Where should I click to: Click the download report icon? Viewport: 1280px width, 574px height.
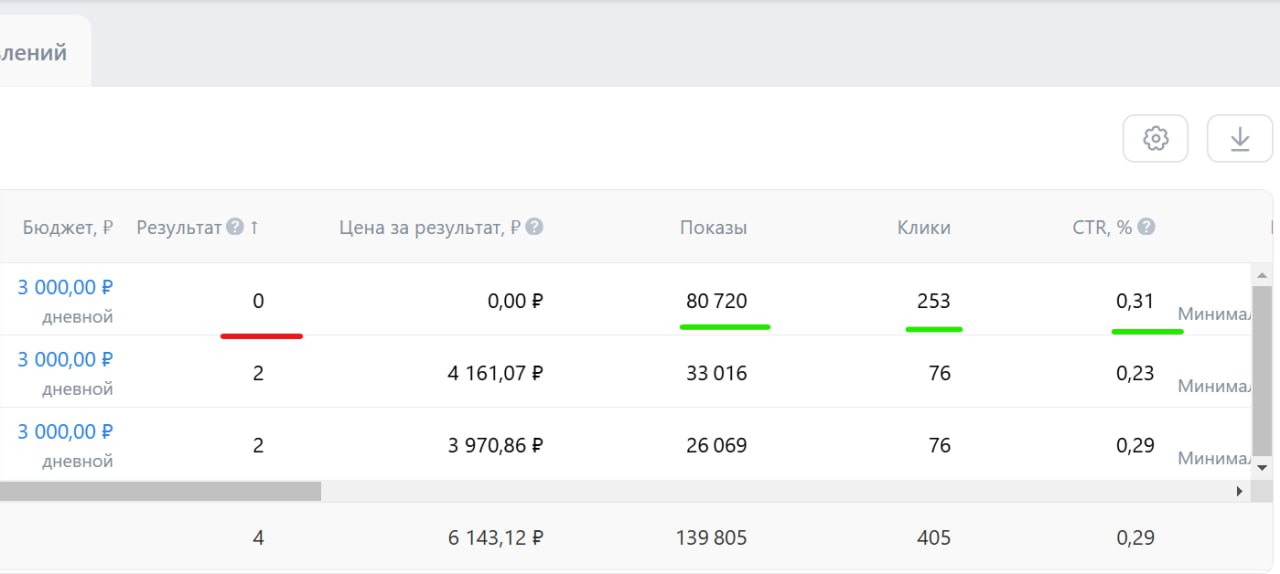point(1239,139)
